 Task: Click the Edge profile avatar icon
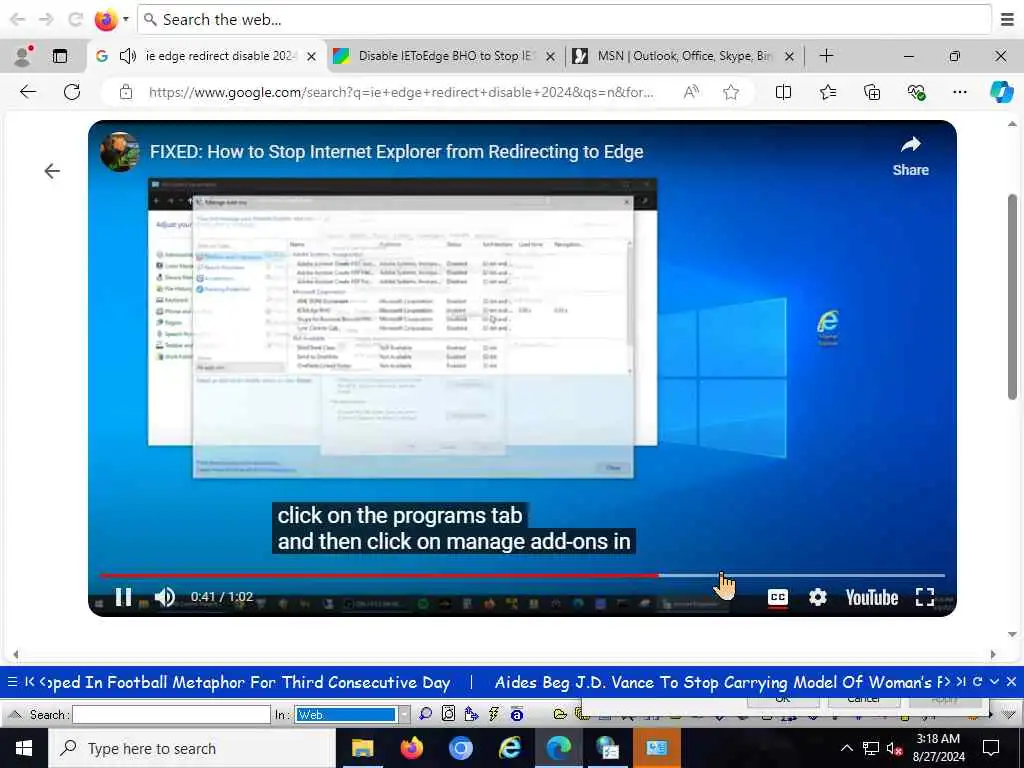click(24, 56)
